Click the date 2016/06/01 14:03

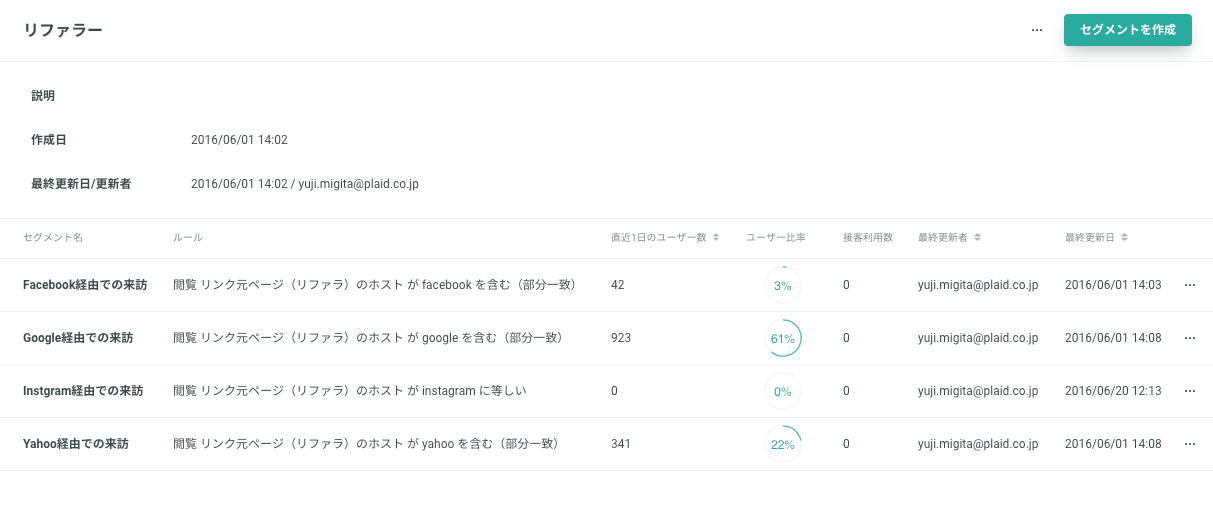pyautogui.click(x=1114, y=285)
